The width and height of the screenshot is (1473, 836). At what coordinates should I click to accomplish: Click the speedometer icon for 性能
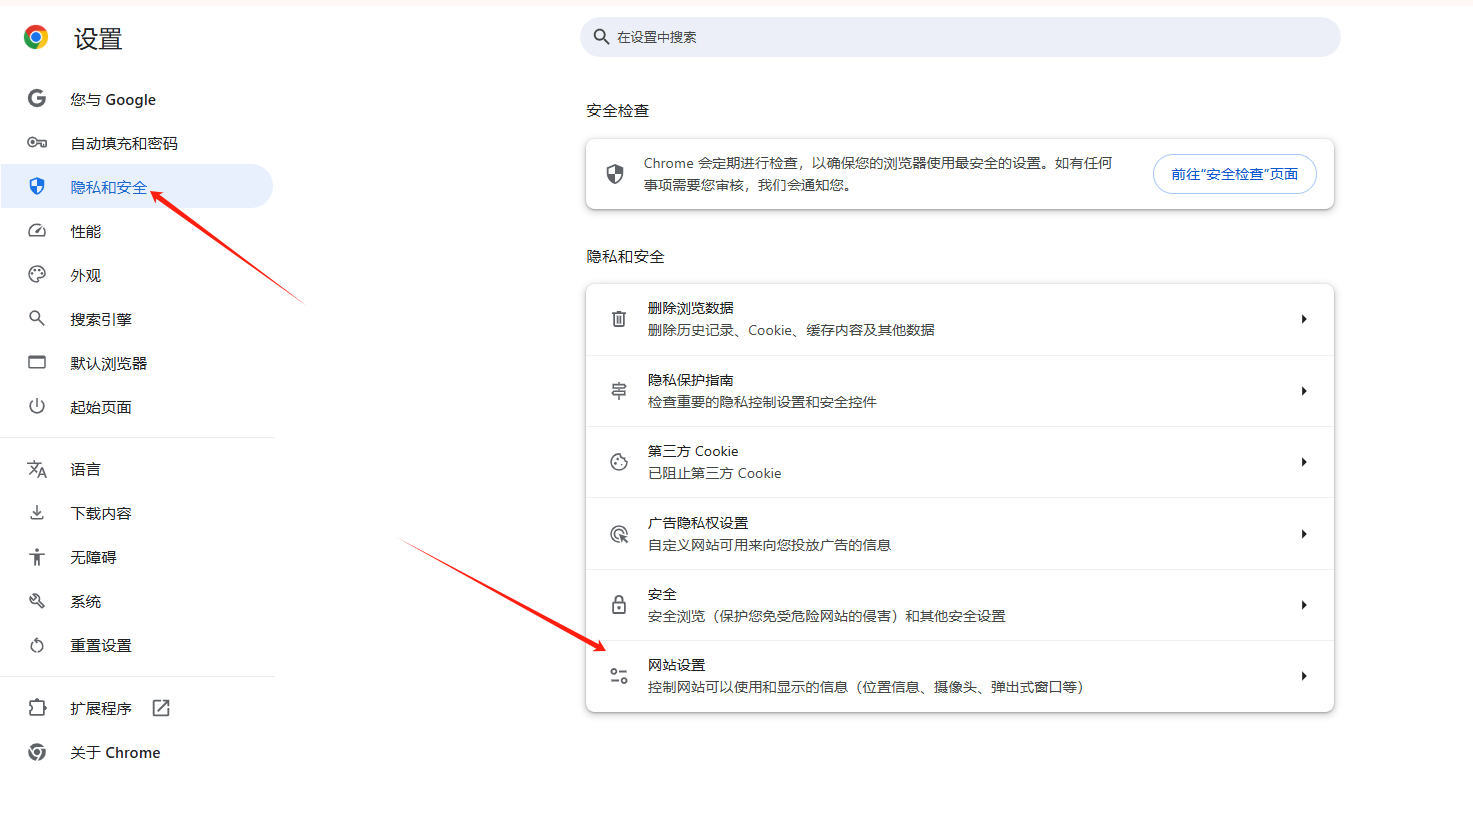tap(37, 231)
